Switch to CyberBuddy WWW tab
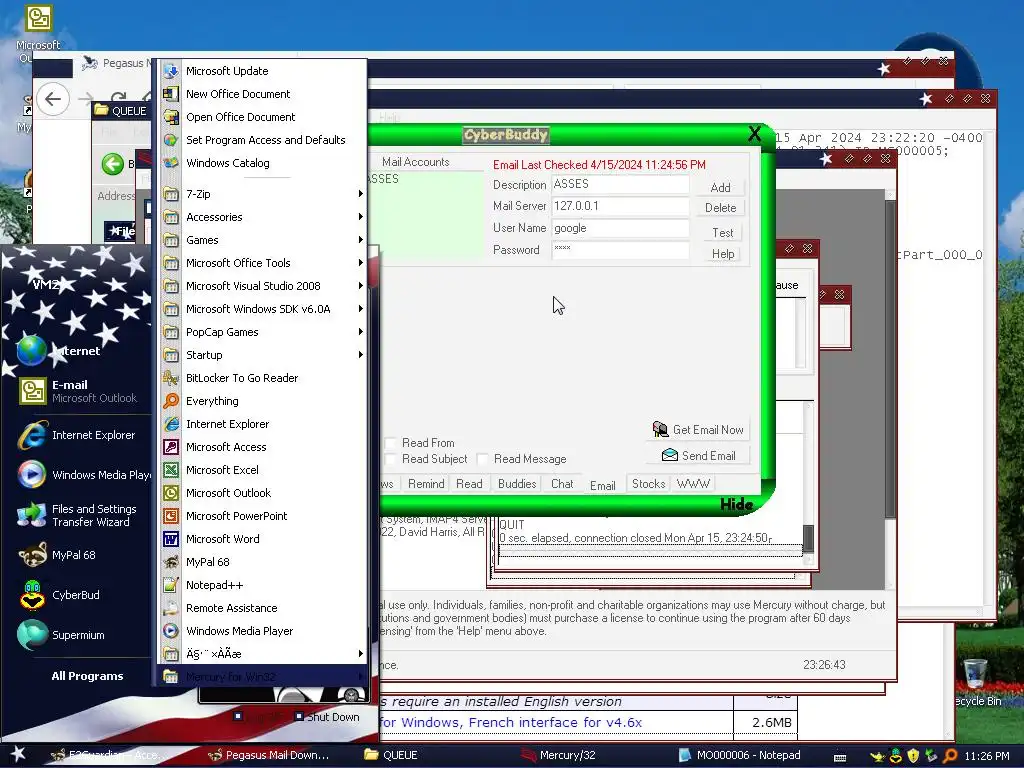 (x=693, y=484)
